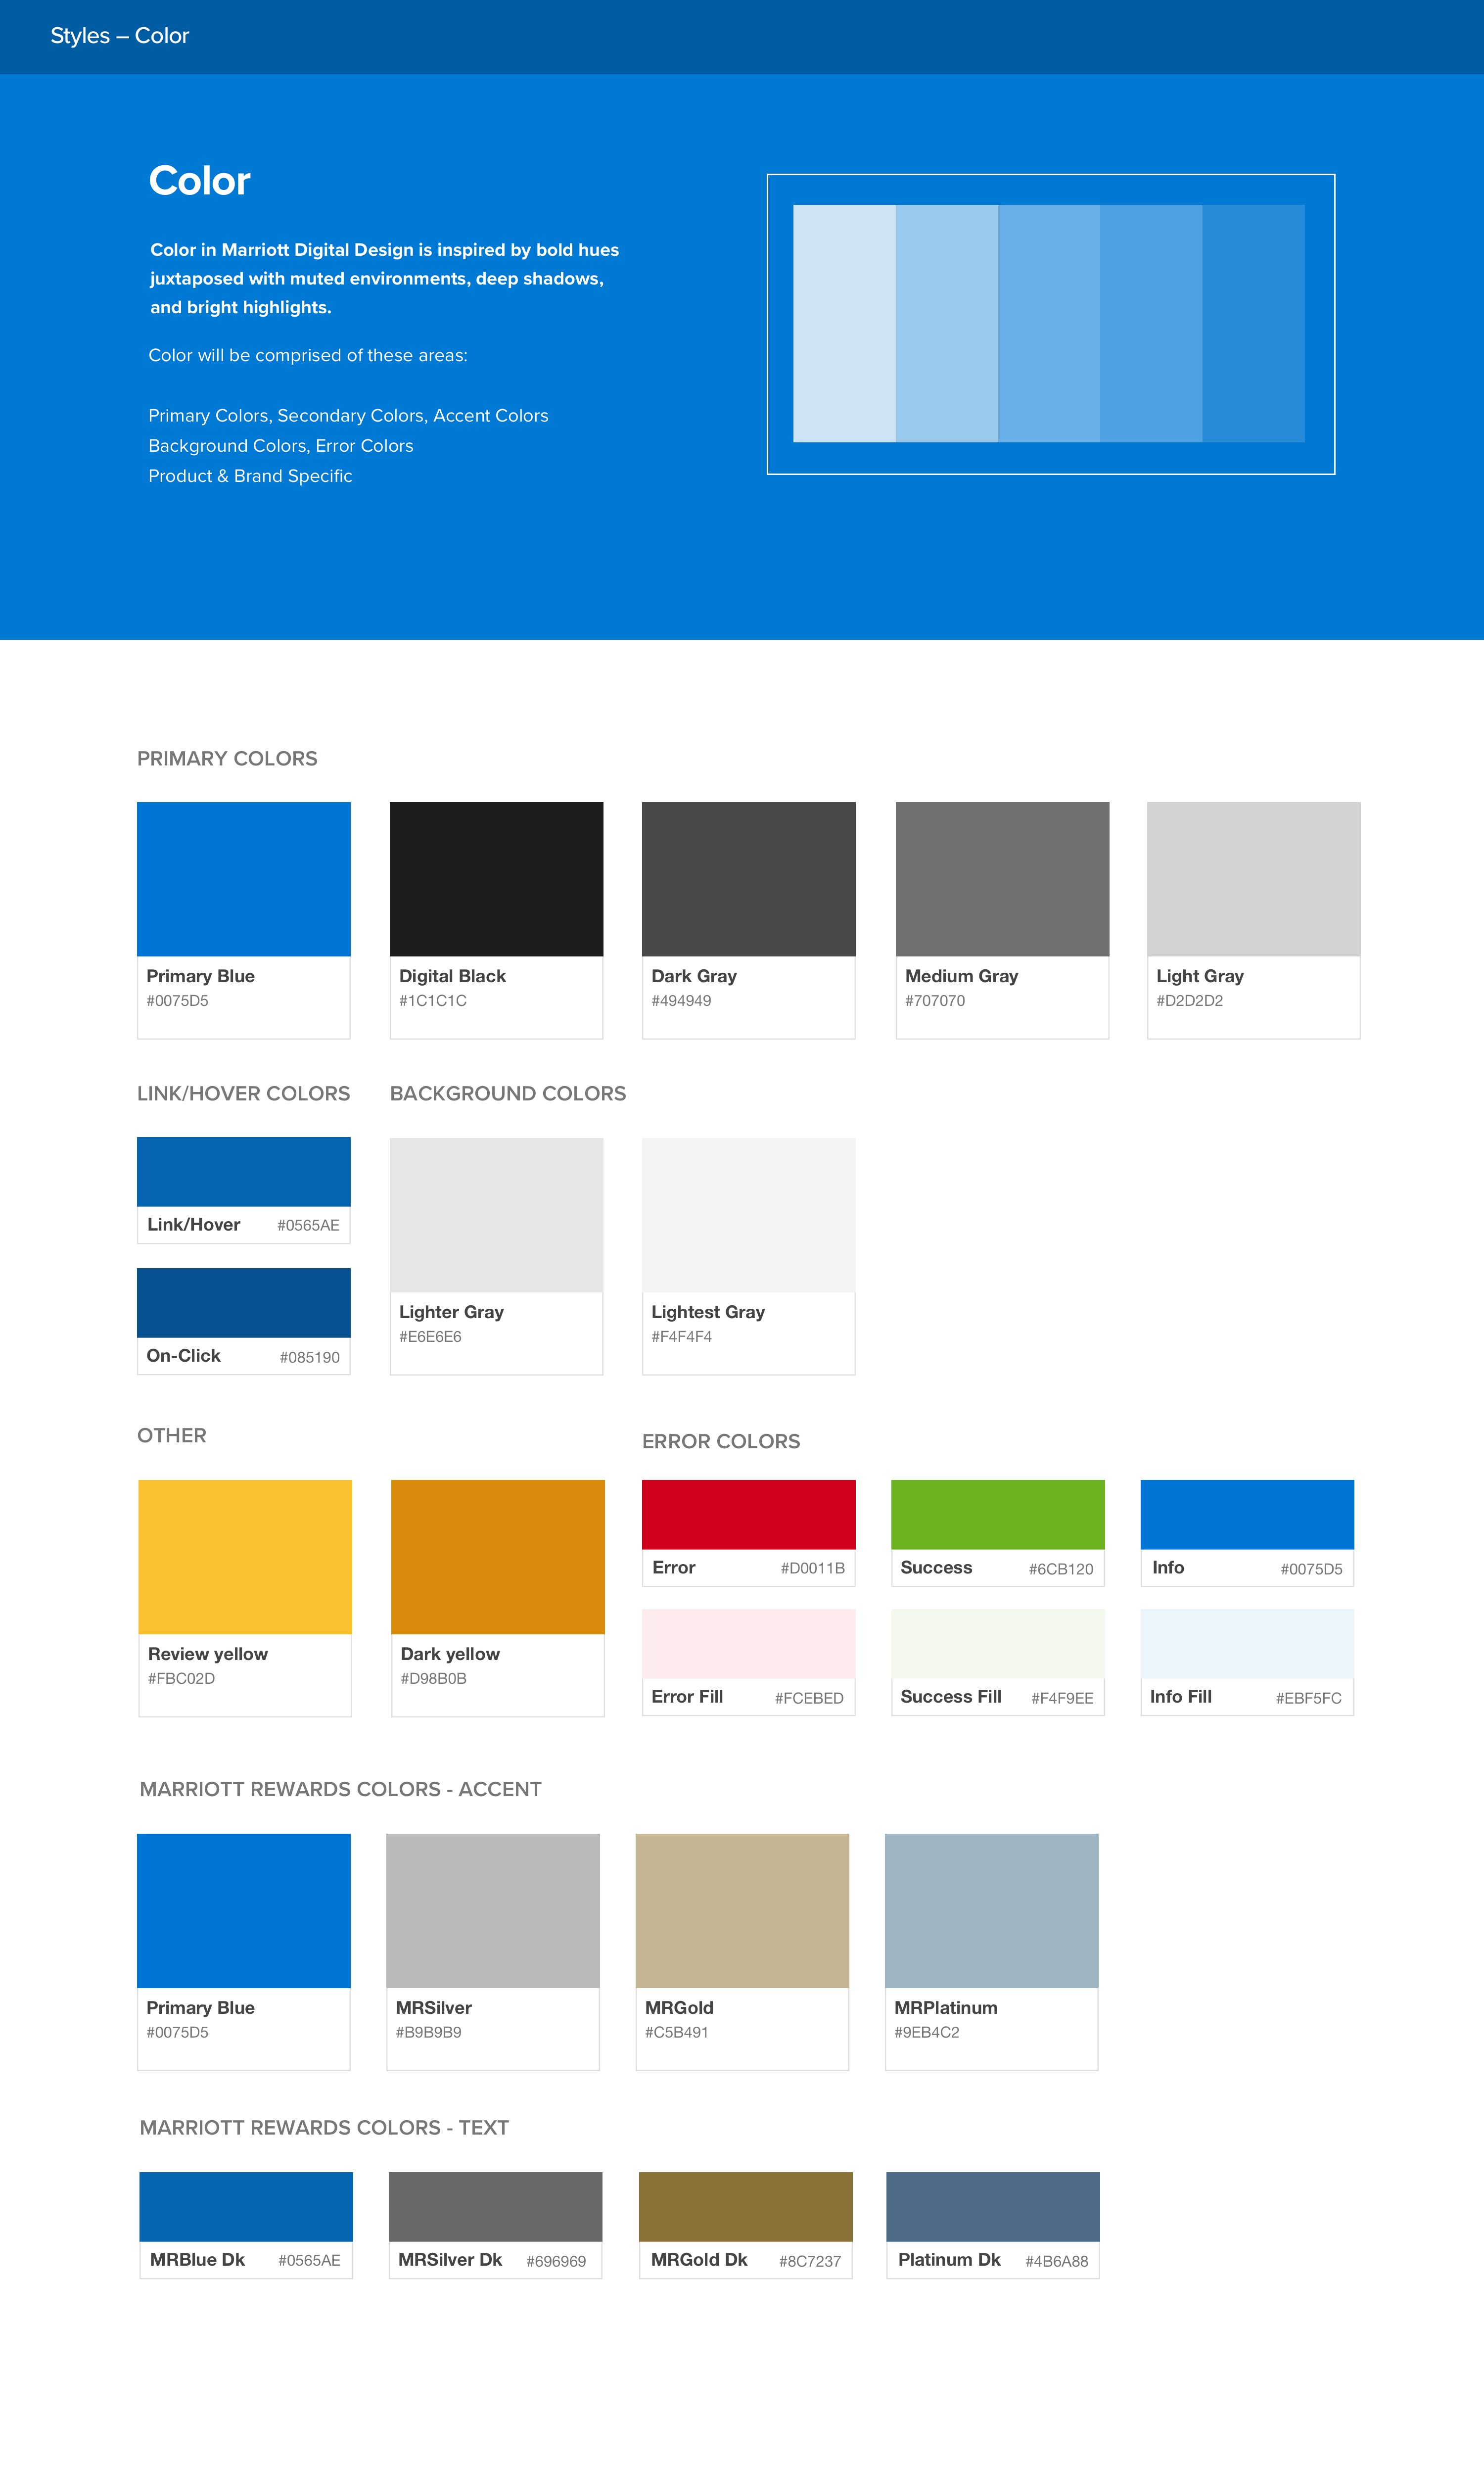Pick the MRPlatinum #9EB4C2 swatch

pyautogui.click(x=991, y=1910)
